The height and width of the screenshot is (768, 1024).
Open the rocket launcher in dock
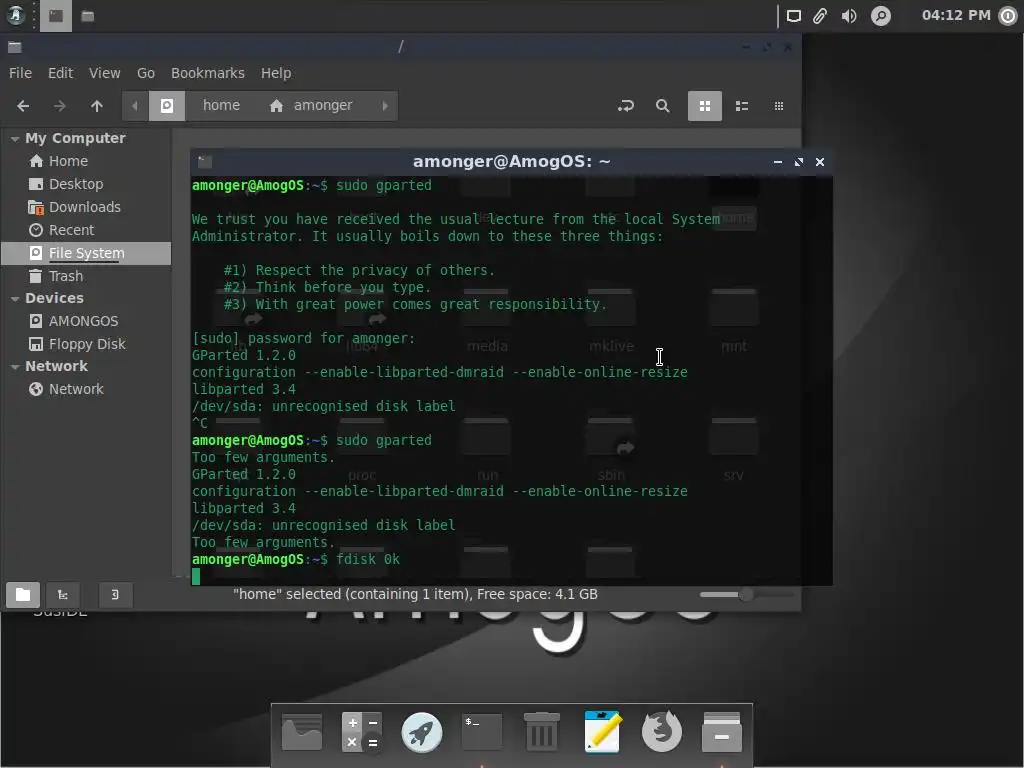[x=421, y=732]
